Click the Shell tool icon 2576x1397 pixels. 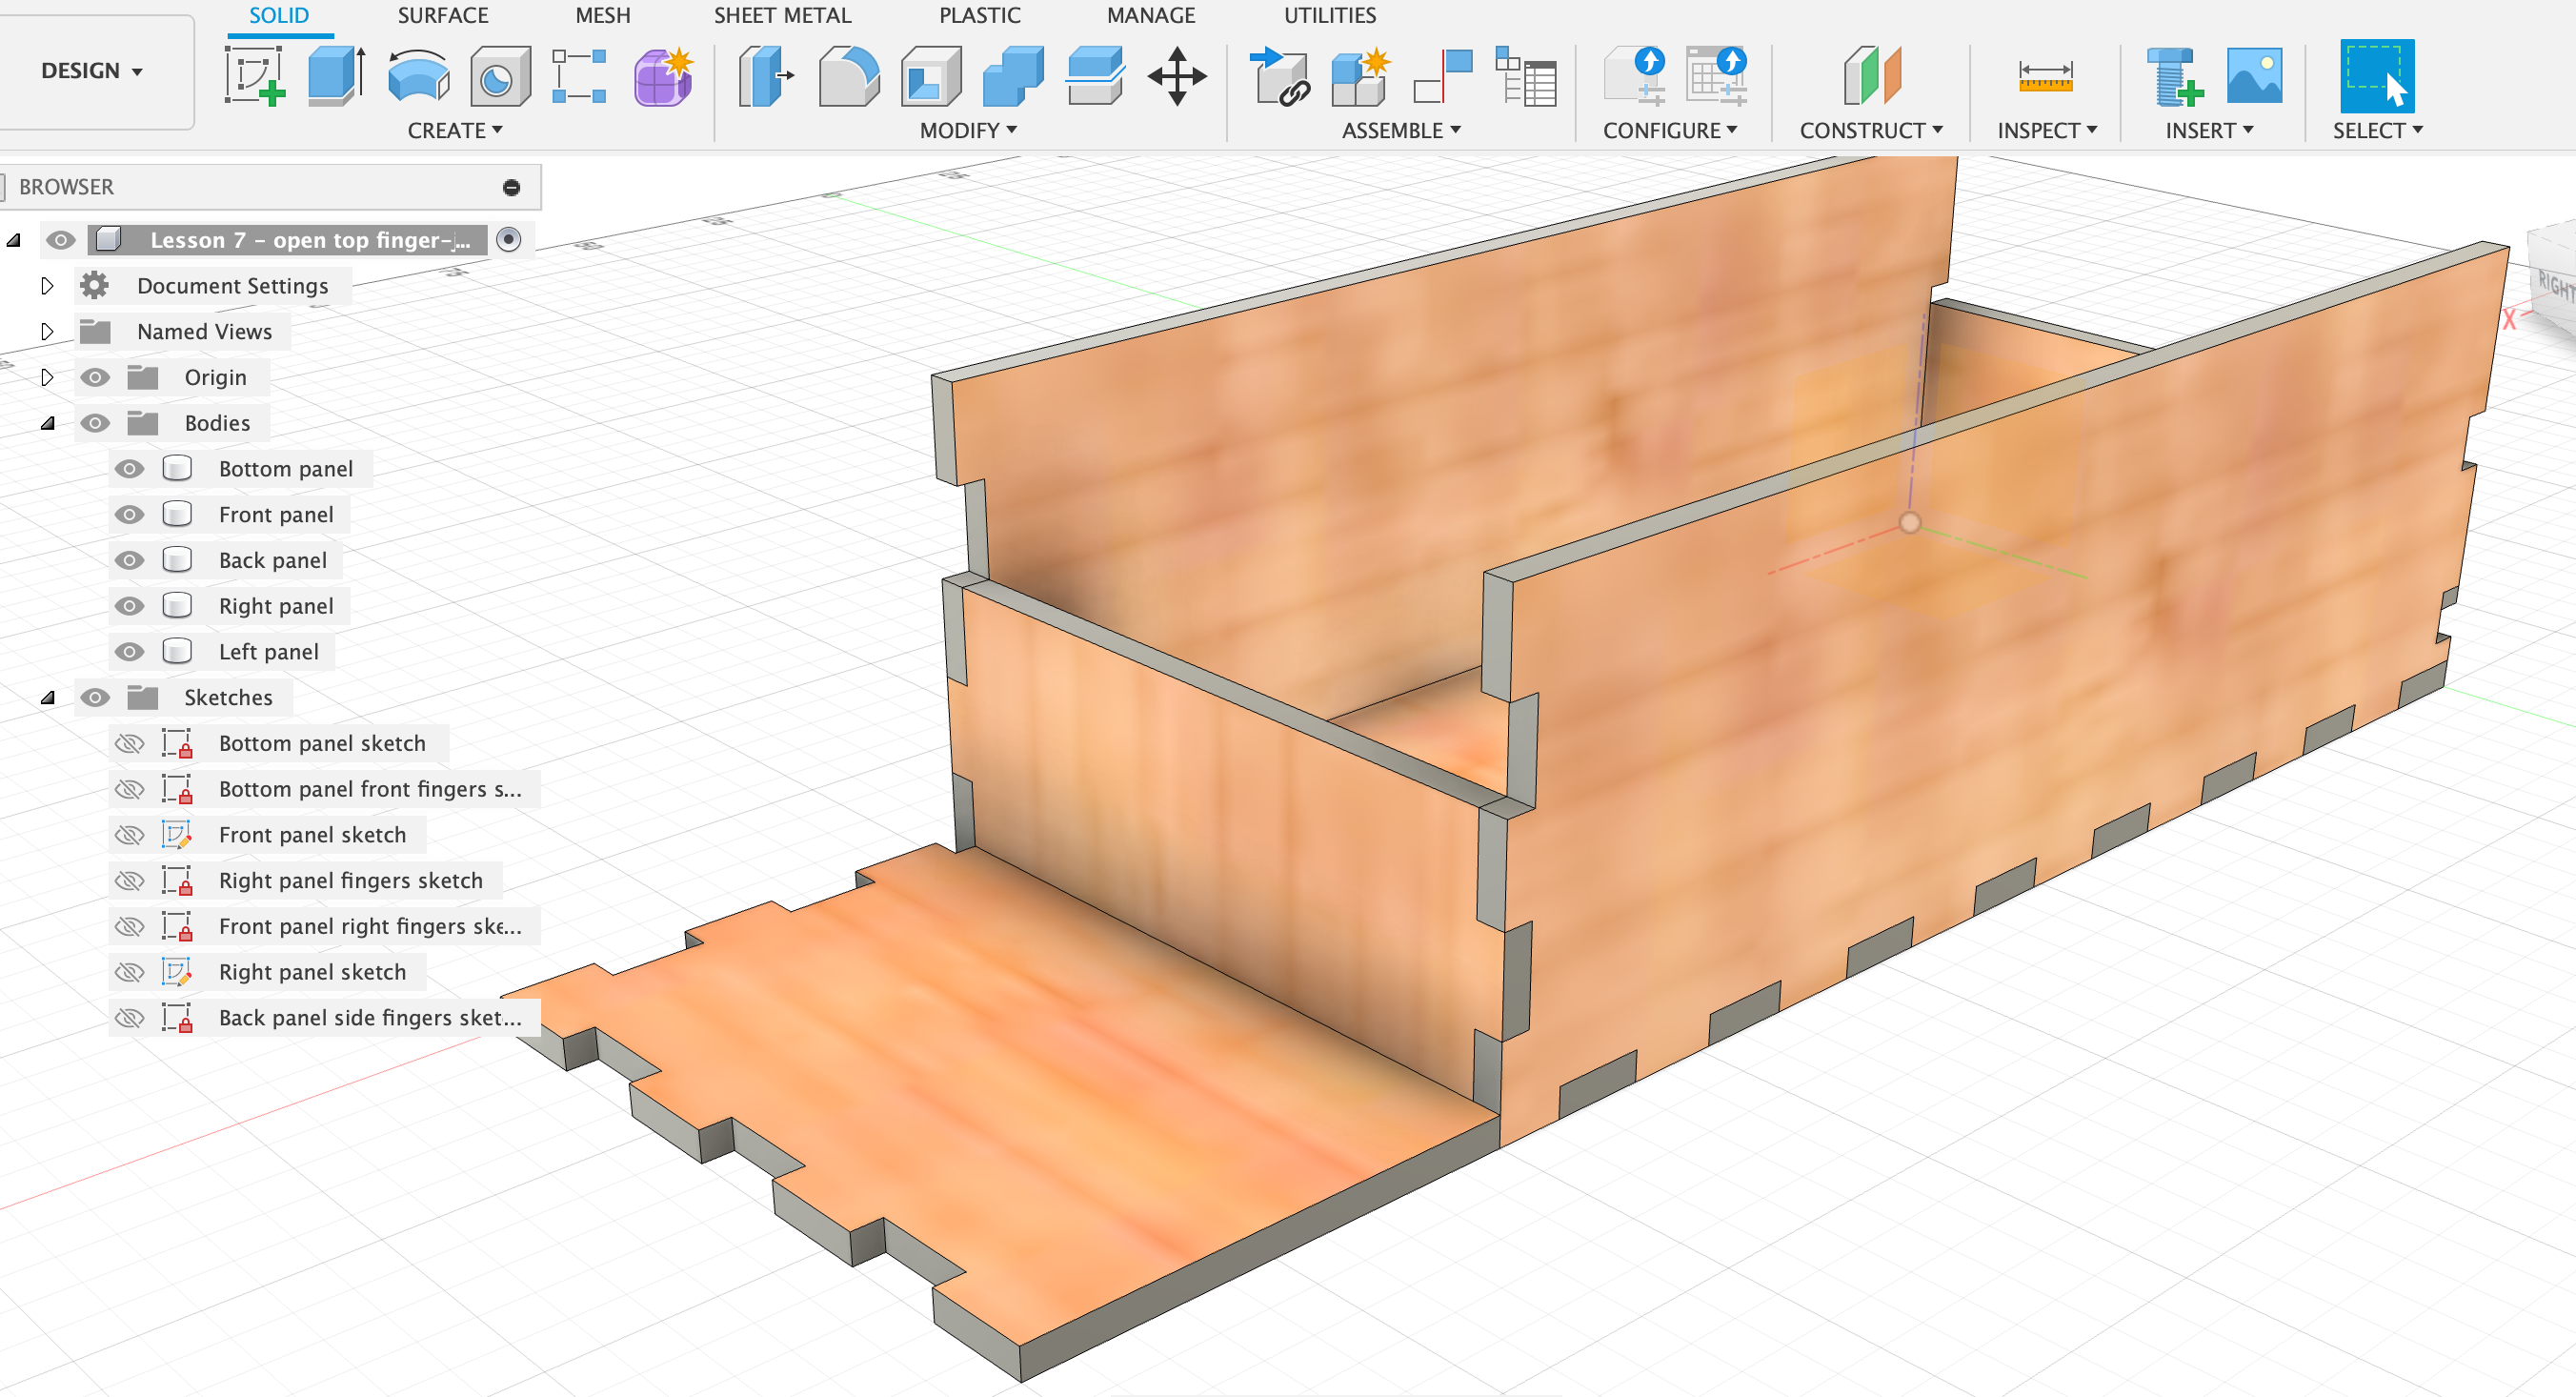tap(930, 76)
